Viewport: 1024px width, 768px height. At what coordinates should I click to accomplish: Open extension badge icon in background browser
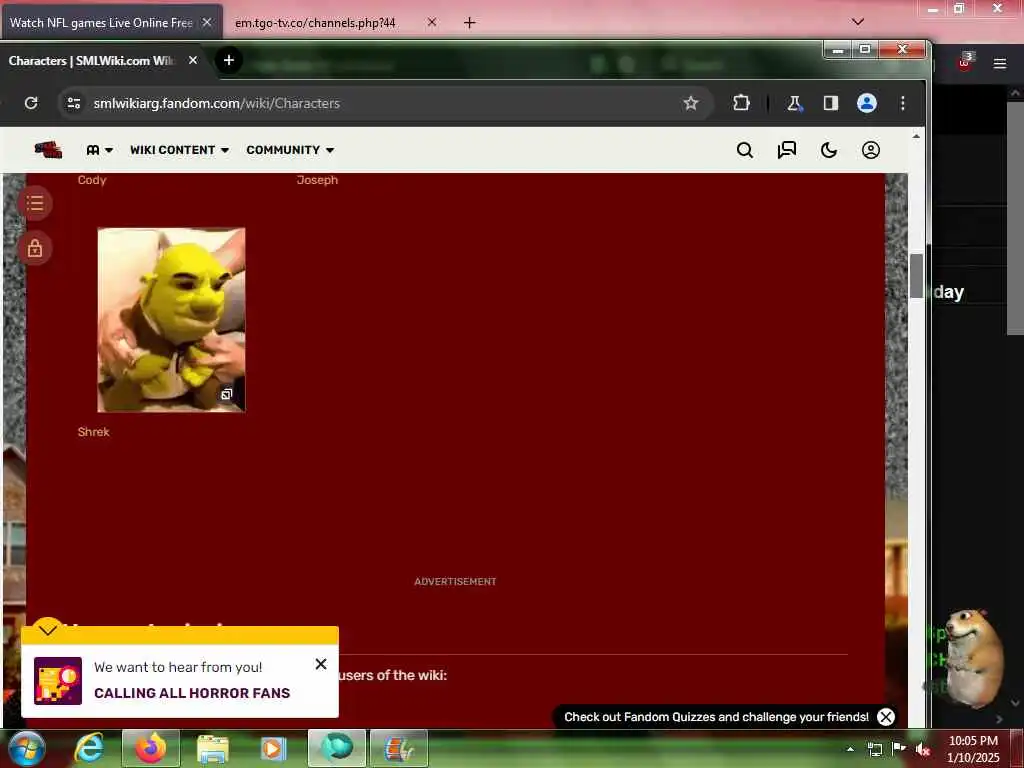(x=965, y=62)
